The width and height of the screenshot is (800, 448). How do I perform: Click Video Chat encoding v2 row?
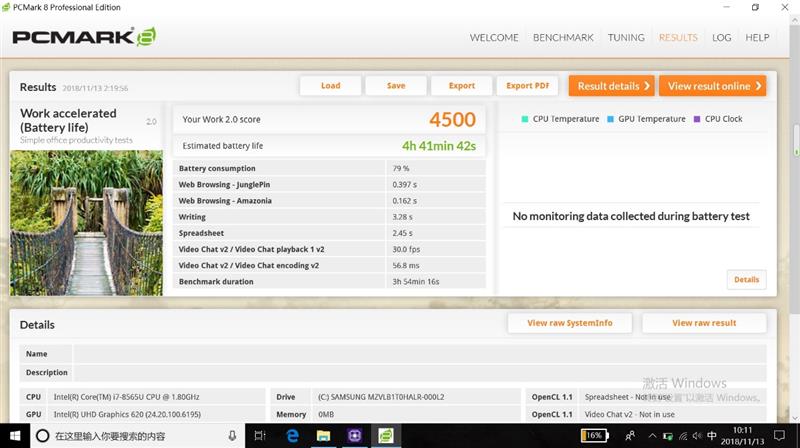pyautogui.click(x=330, y=265)
